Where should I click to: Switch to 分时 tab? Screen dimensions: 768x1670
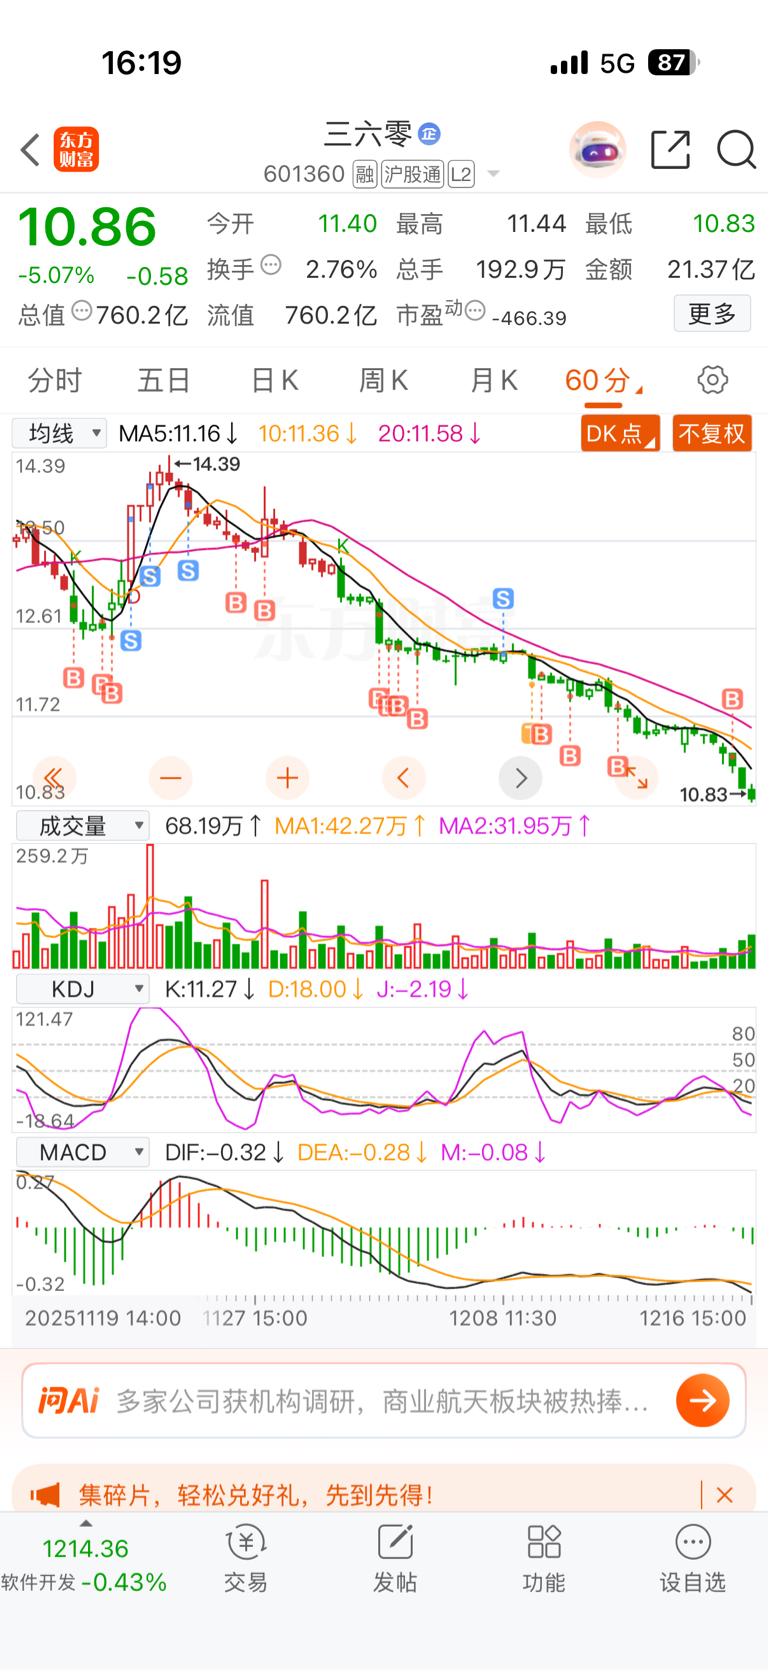pos(55,380)
